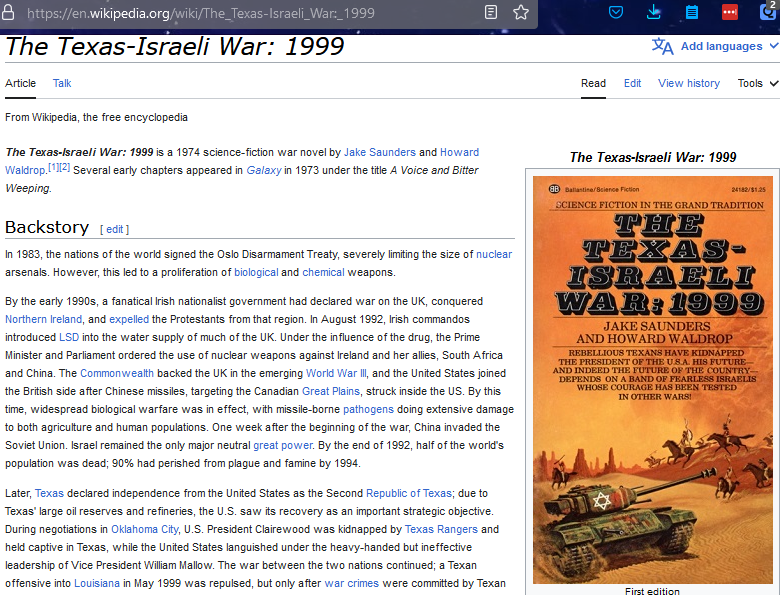Open the Texas link in the final paragraph

[x=49, y=493]
